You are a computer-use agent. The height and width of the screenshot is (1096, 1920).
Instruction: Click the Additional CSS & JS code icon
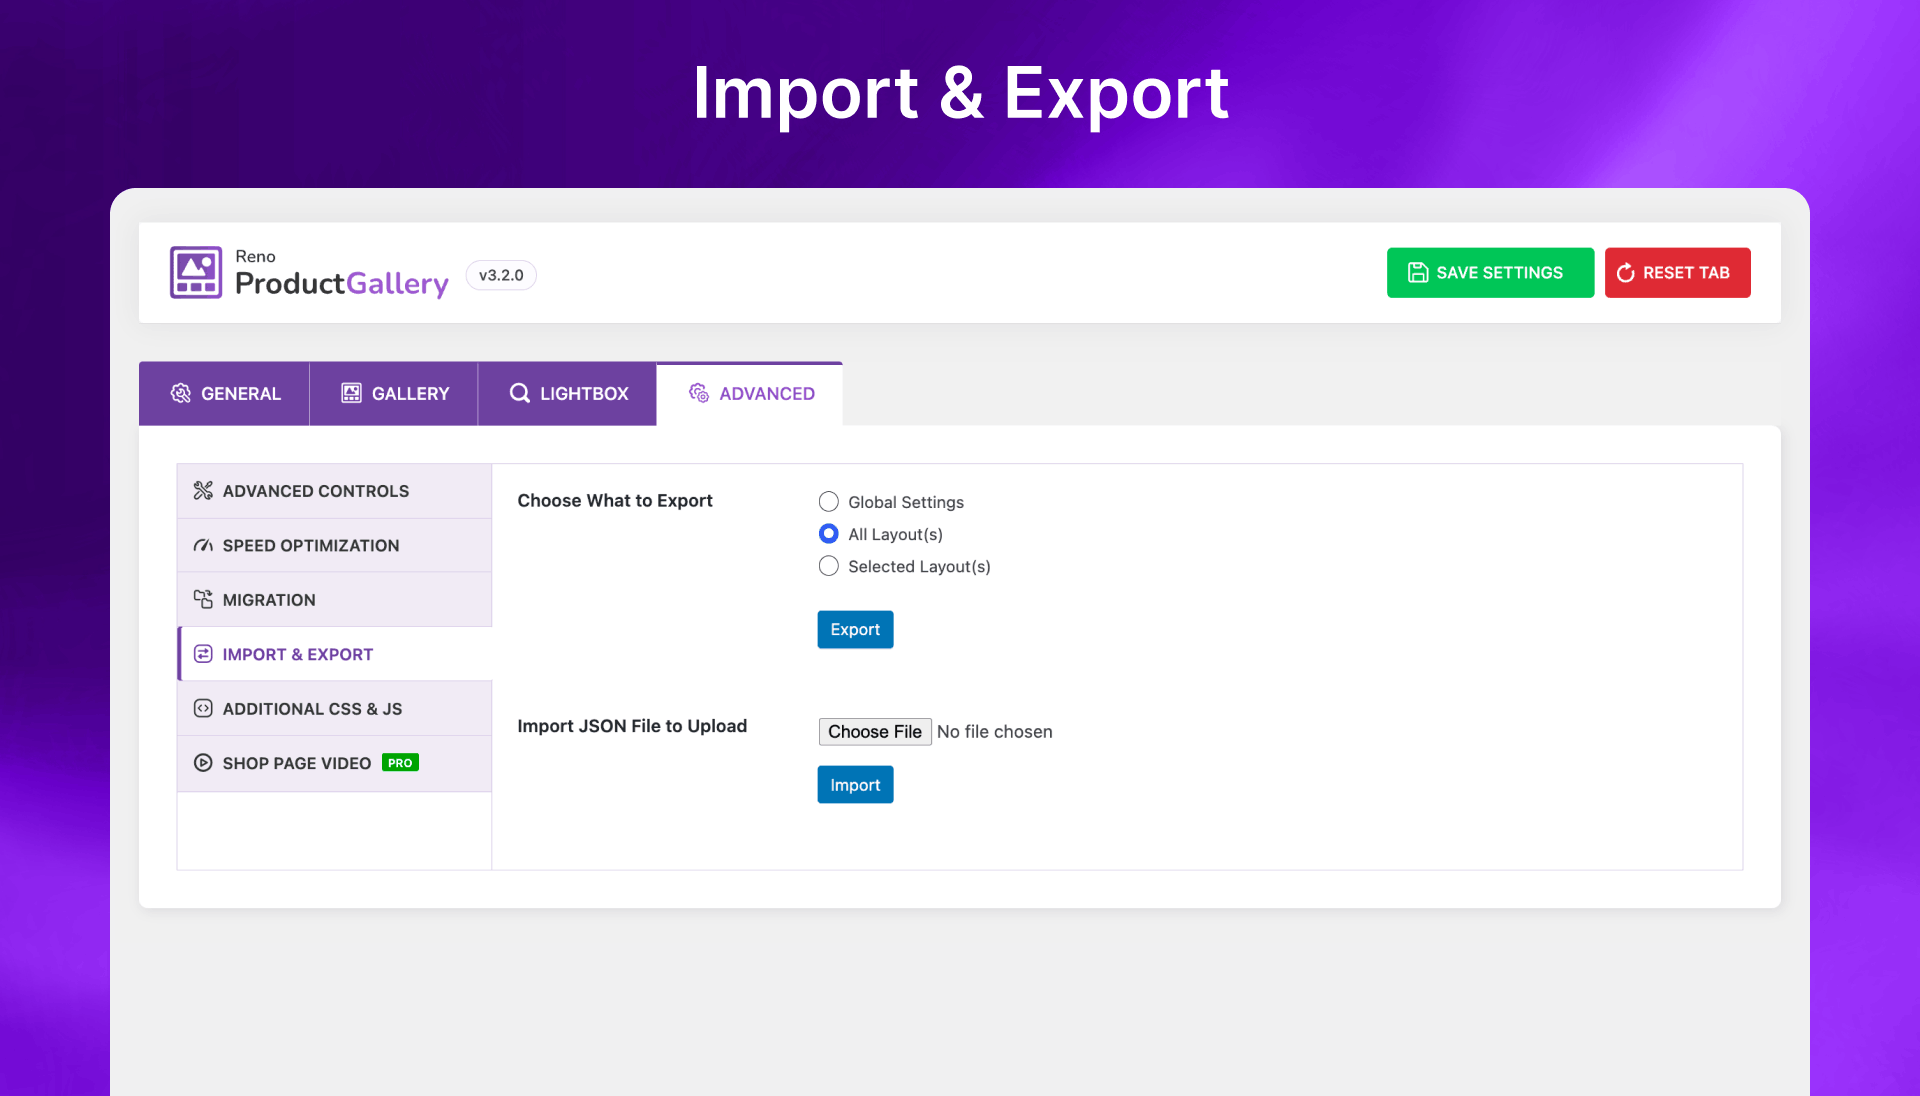click(x=203, y=708)
